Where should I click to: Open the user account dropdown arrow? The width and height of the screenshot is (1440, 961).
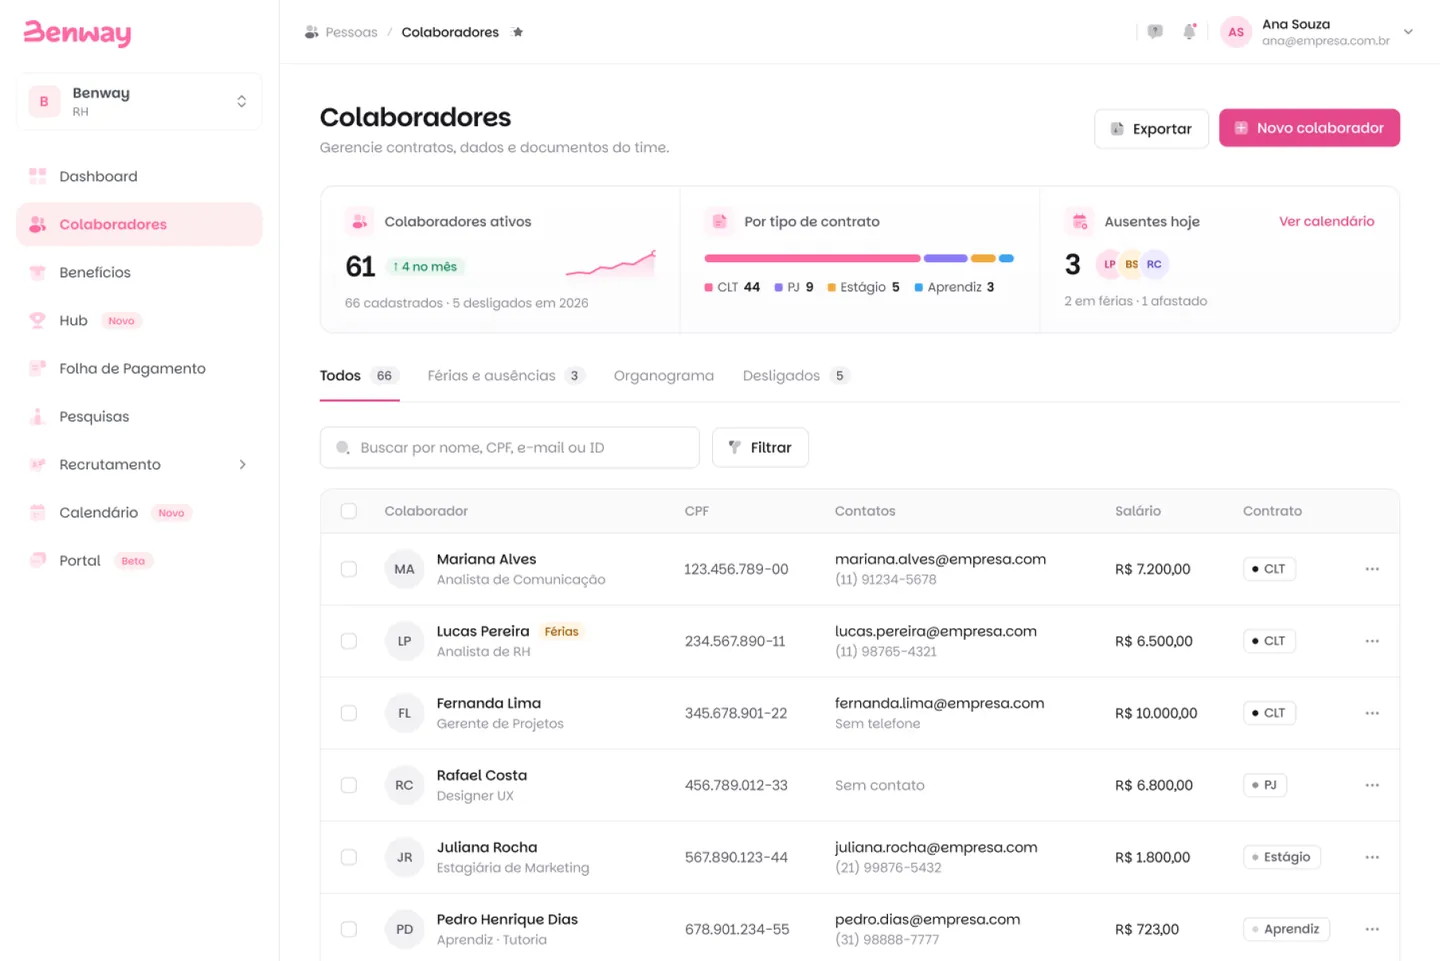(x=1408, y=32)
